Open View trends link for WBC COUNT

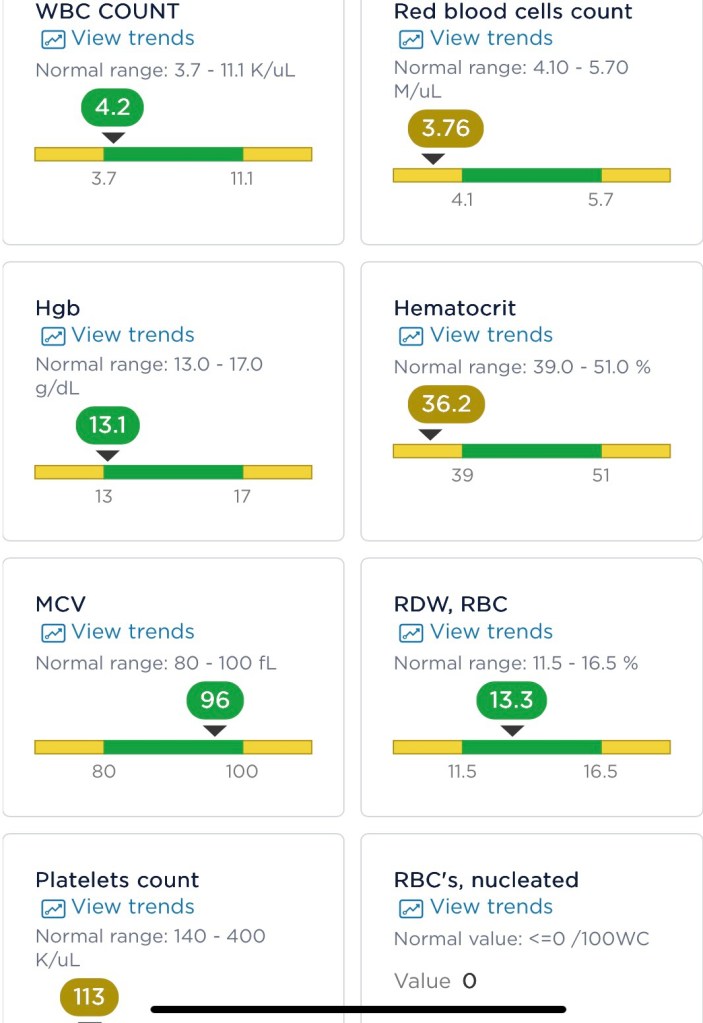tap(133, 39)
